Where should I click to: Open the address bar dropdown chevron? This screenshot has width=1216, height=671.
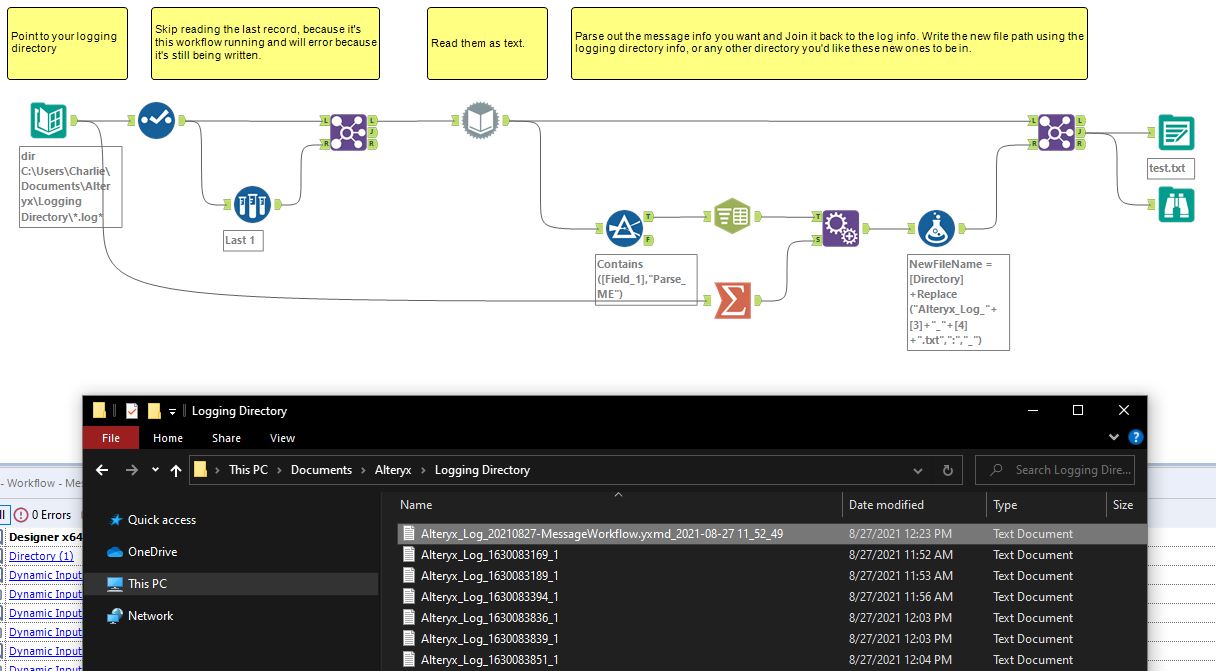917,470
